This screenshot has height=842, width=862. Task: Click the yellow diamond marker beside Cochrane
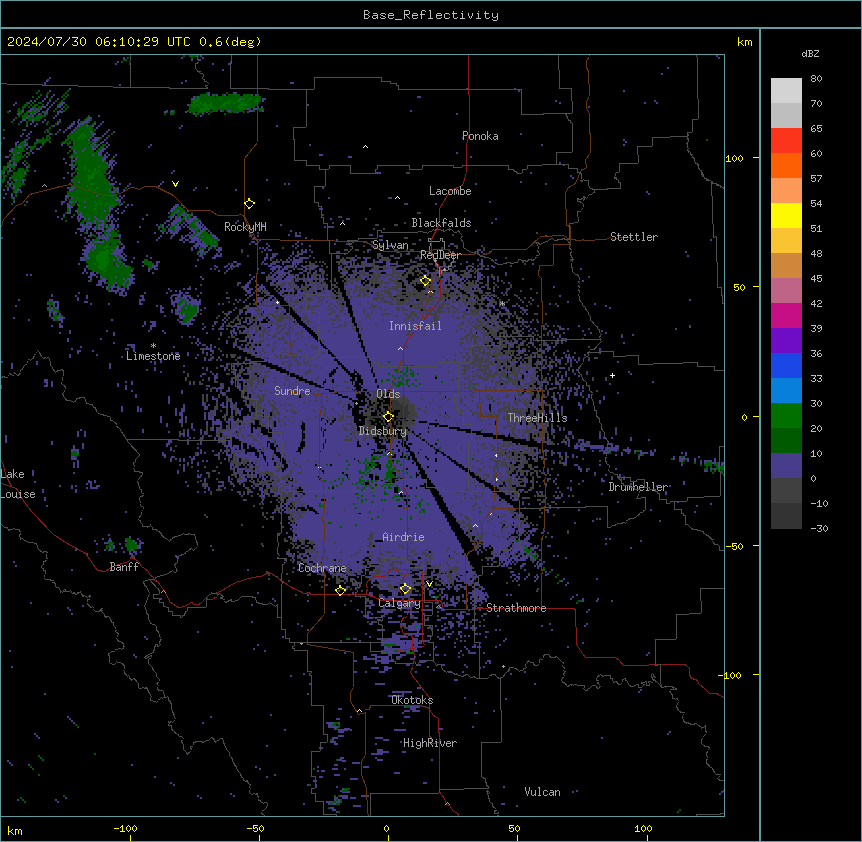[340, 590]
